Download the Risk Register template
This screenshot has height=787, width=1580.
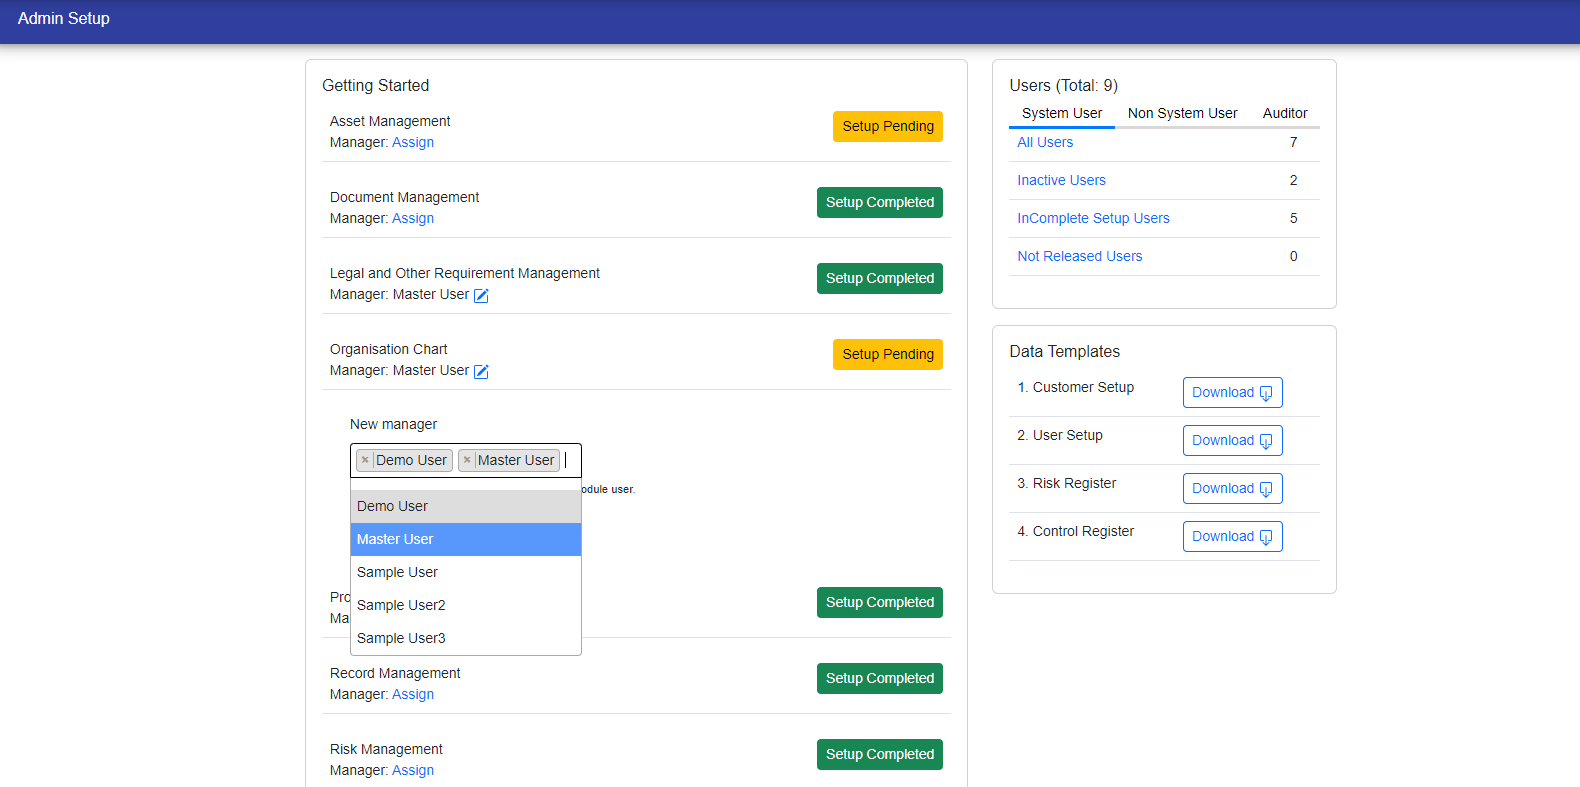1232,489
